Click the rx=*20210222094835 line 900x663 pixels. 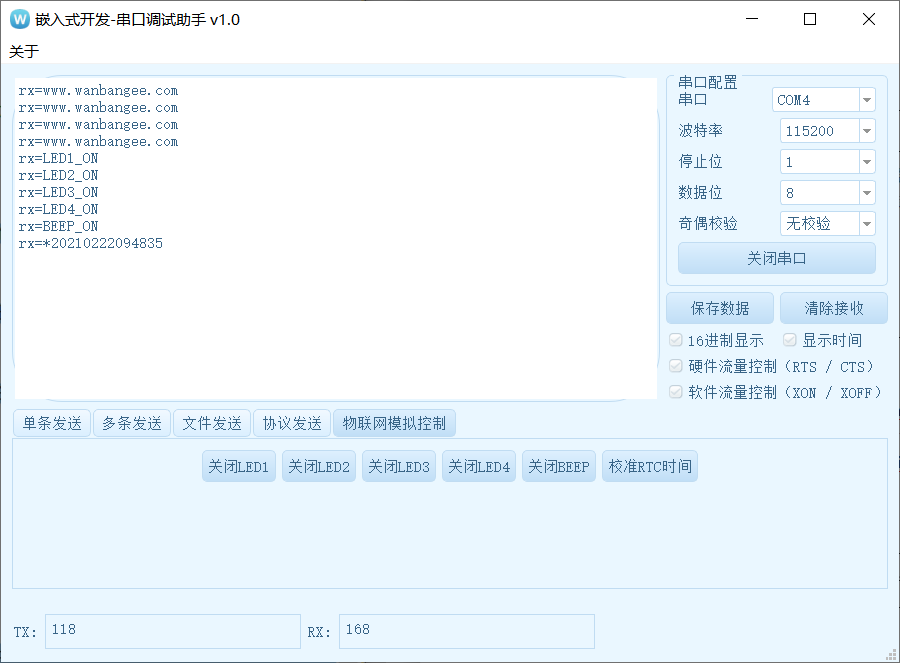[x=91, y=243]
